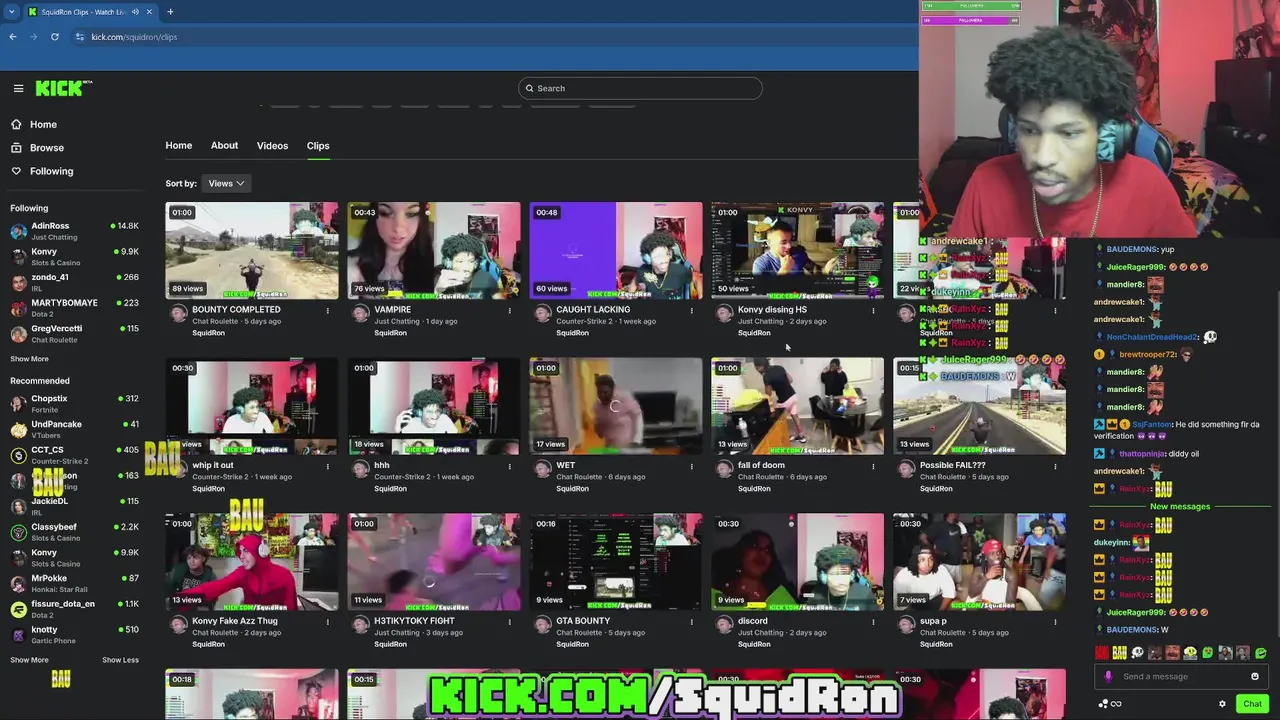1280x720 pixels.
Task: Click the Kick logo
Action: pos(62,88)
